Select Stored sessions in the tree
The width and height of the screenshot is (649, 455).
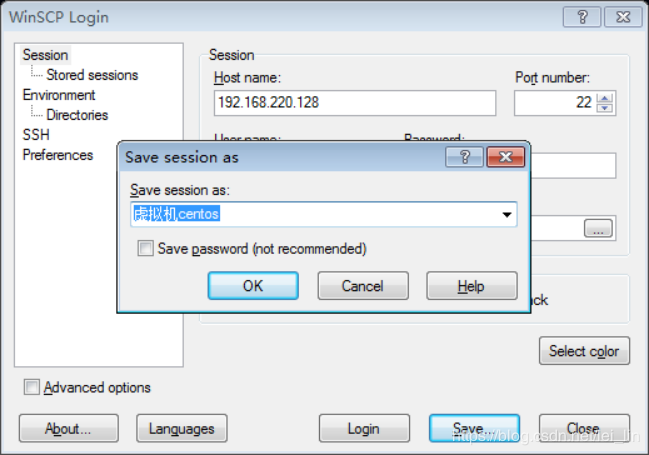(x=92, y=75)
